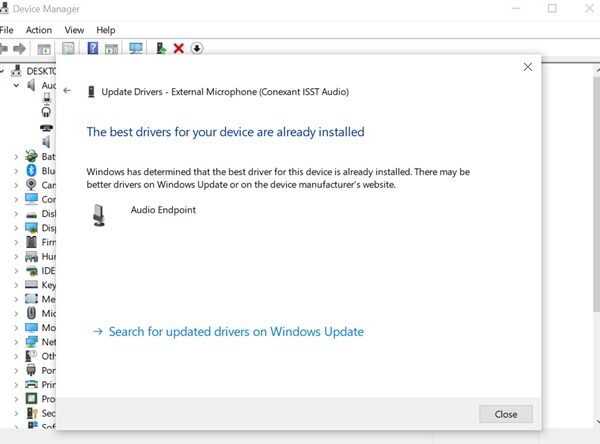The width and height of the screenshot is (600, 444).
Task: Select the Other devices category icon
Action: (x=31, y=356)
